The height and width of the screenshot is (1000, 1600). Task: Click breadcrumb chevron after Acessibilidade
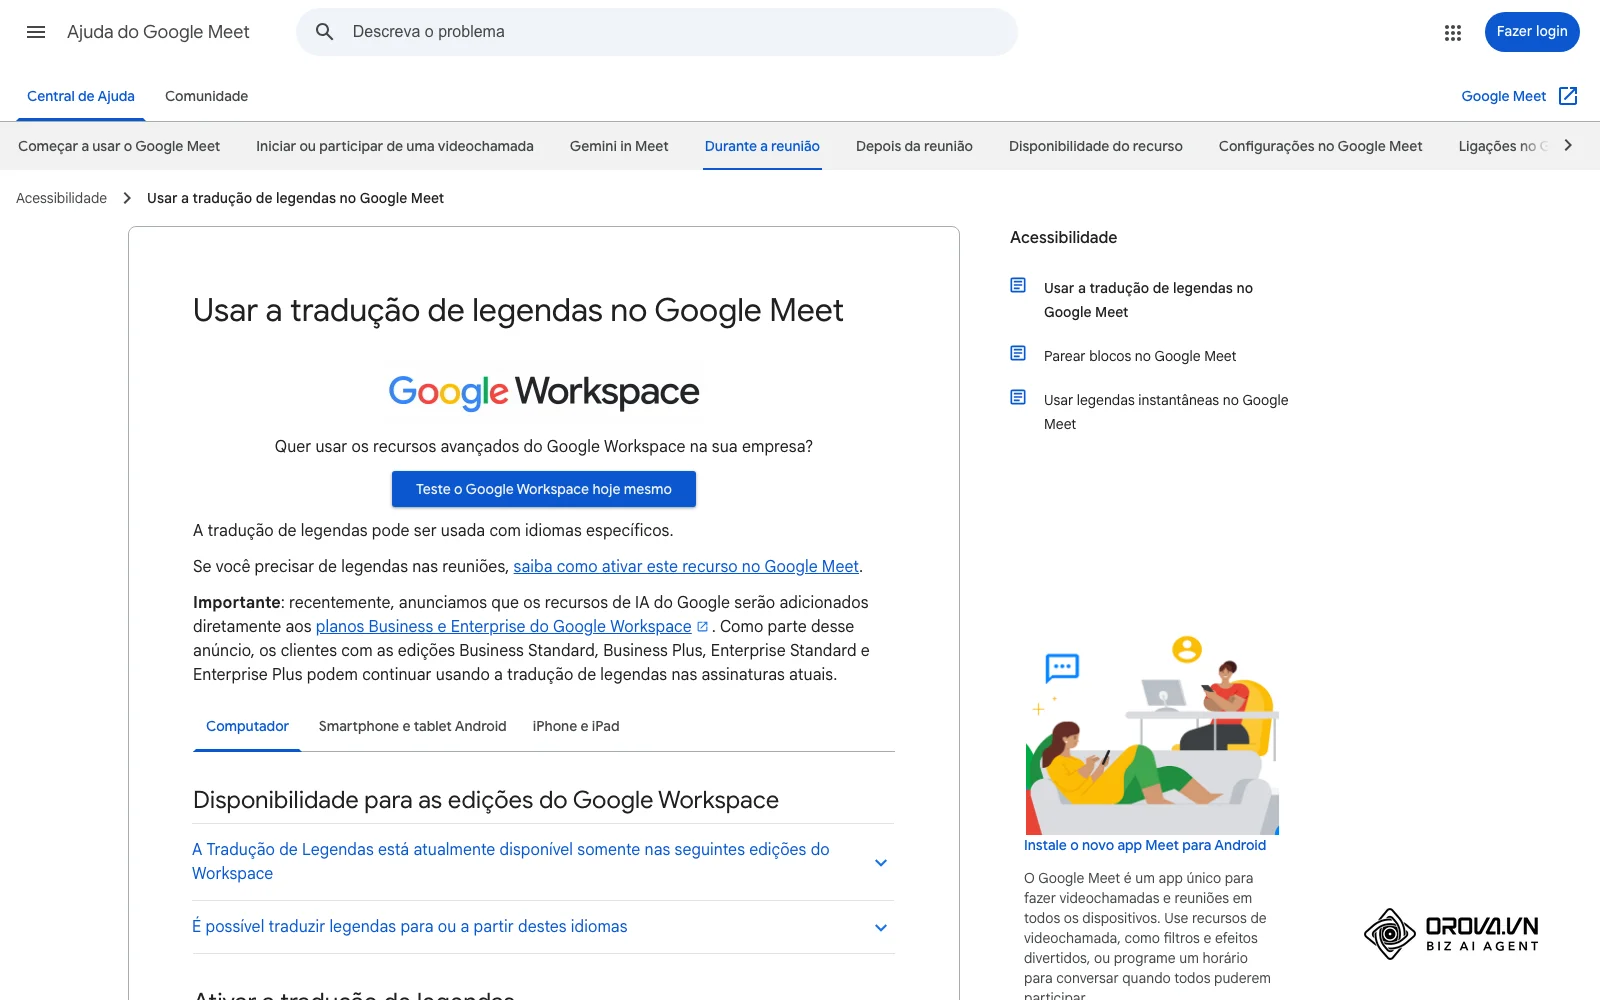click(127, 198)
